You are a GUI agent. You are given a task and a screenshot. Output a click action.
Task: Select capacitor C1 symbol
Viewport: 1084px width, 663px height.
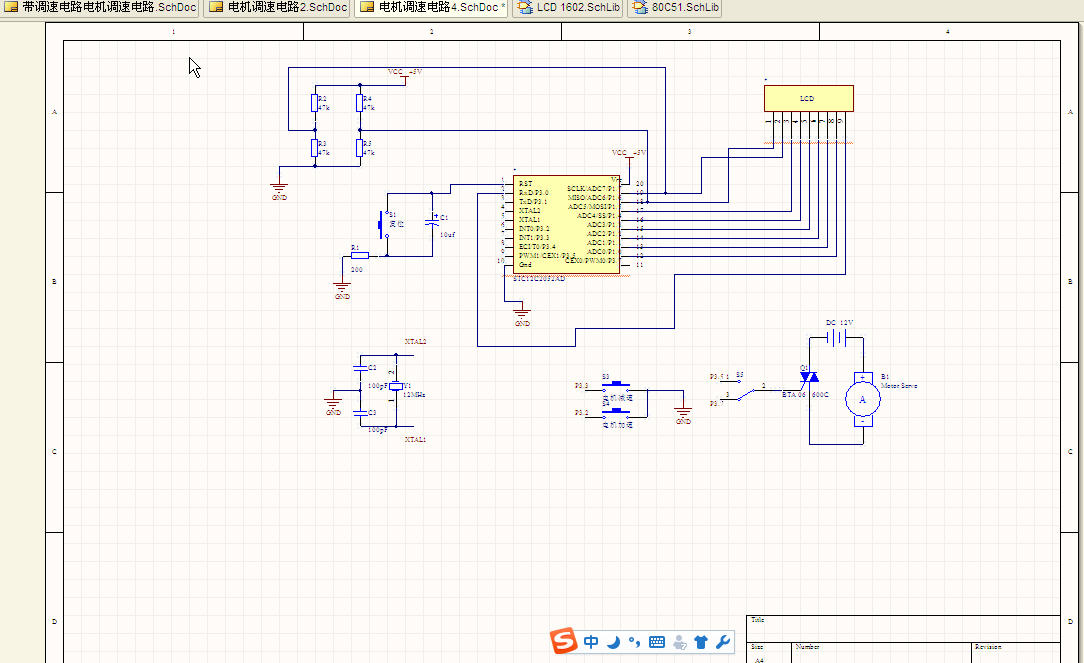(x=433, y=221)
